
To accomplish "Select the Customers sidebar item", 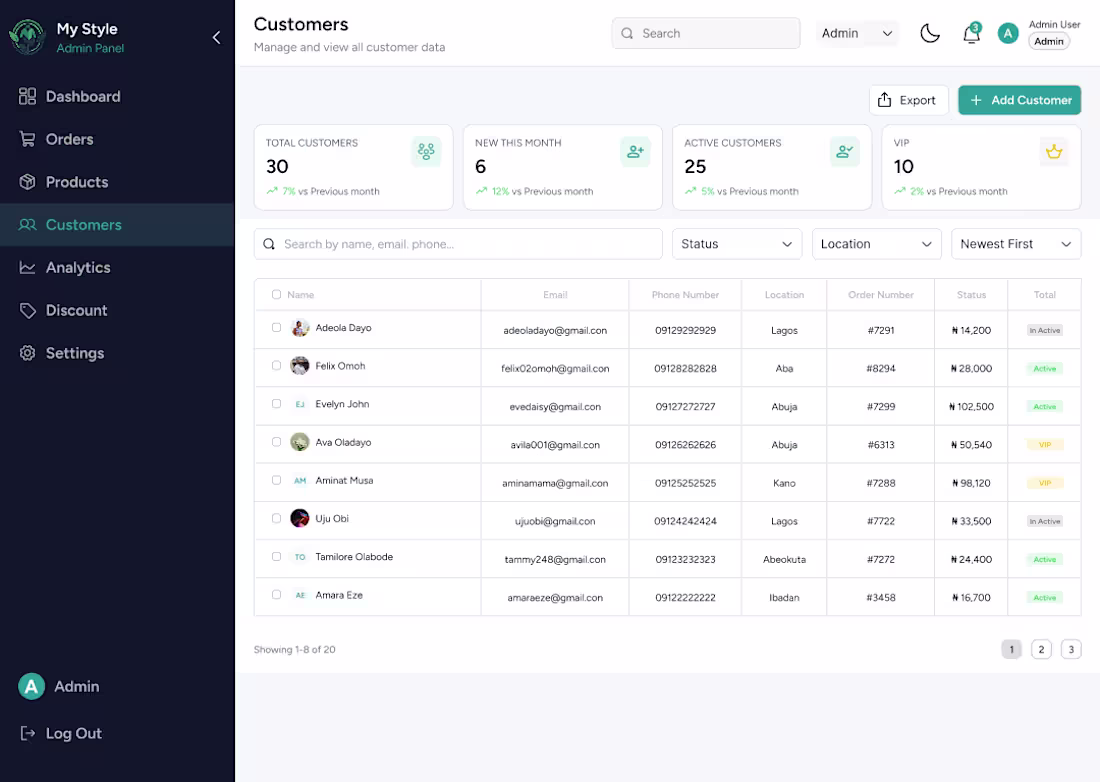I will tap(117, 224).
